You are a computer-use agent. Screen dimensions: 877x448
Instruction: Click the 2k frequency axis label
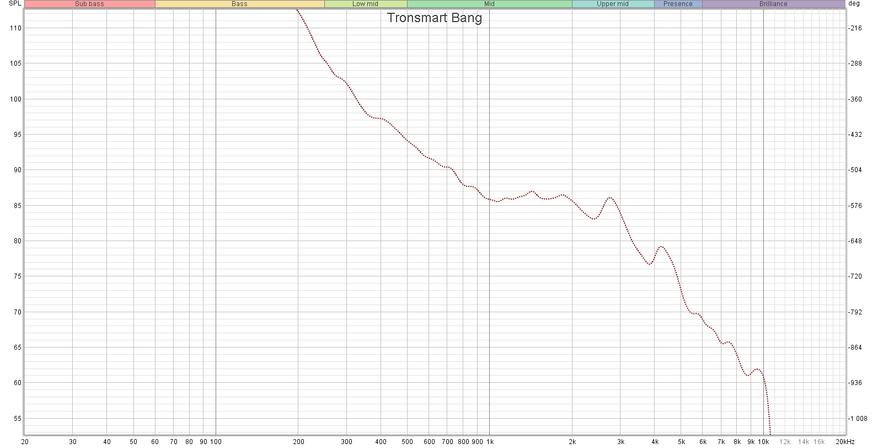point(572,442)
